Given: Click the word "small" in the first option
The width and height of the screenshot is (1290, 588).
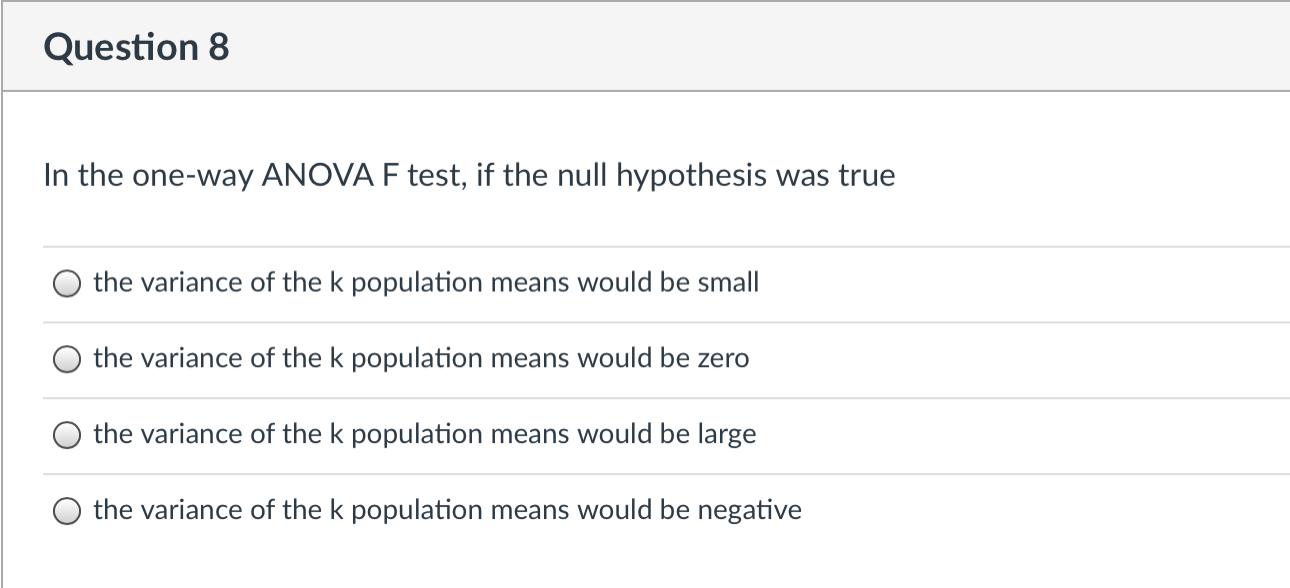Looking at the screenshot, I should click(x=728, y=283).
